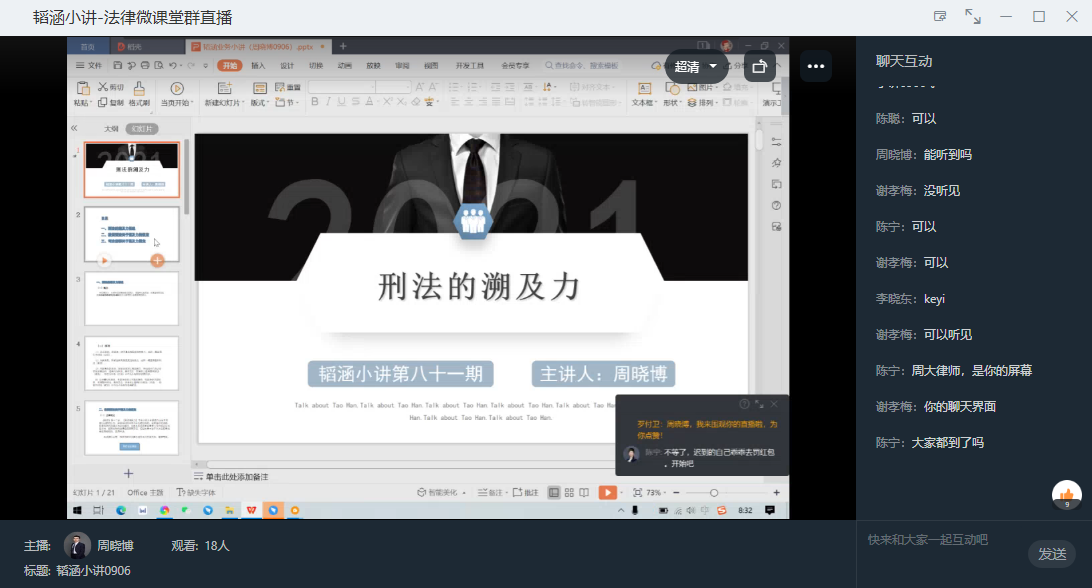Image resolution: width=1092 pixels, height=588 pixels.
Task: Click the Windows Start button in shared screen
Action: tap(77, 511)
